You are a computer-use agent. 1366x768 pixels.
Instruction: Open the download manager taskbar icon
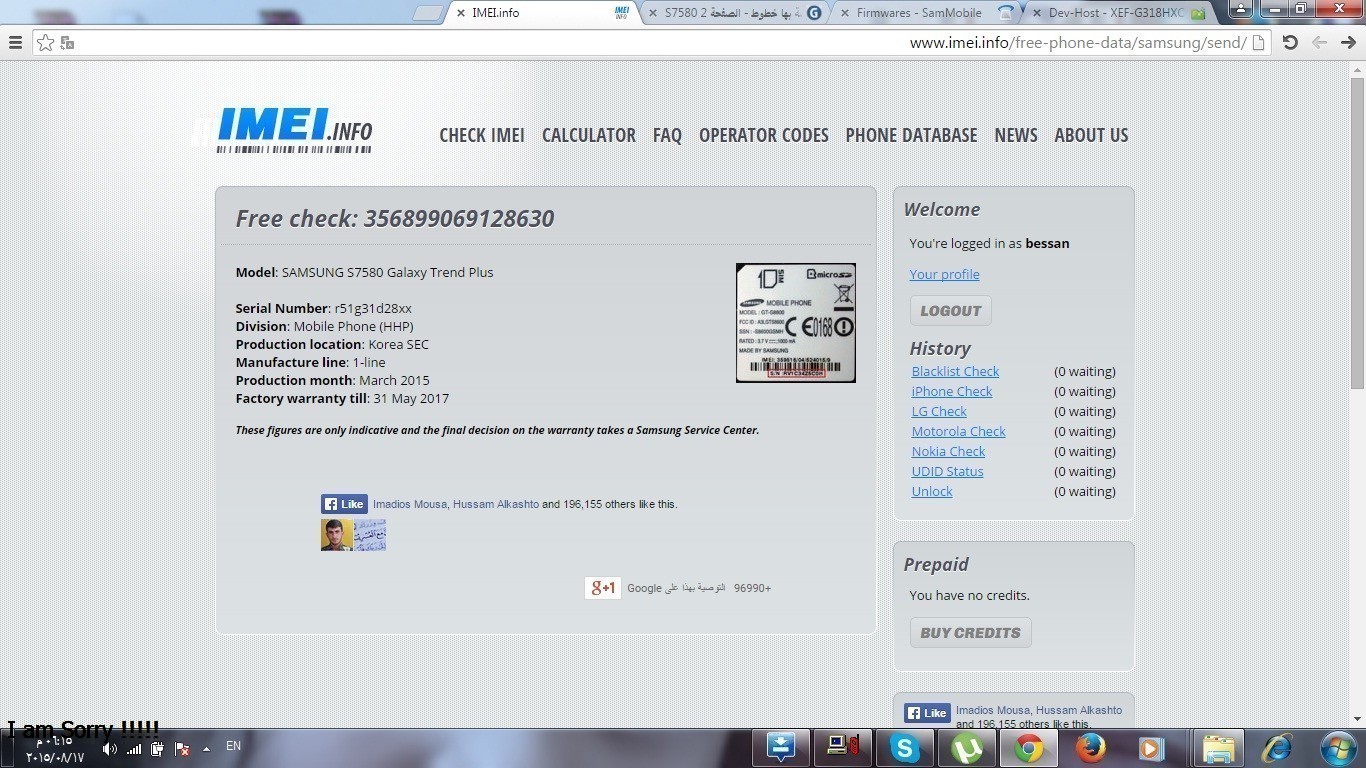coord(781,747)
